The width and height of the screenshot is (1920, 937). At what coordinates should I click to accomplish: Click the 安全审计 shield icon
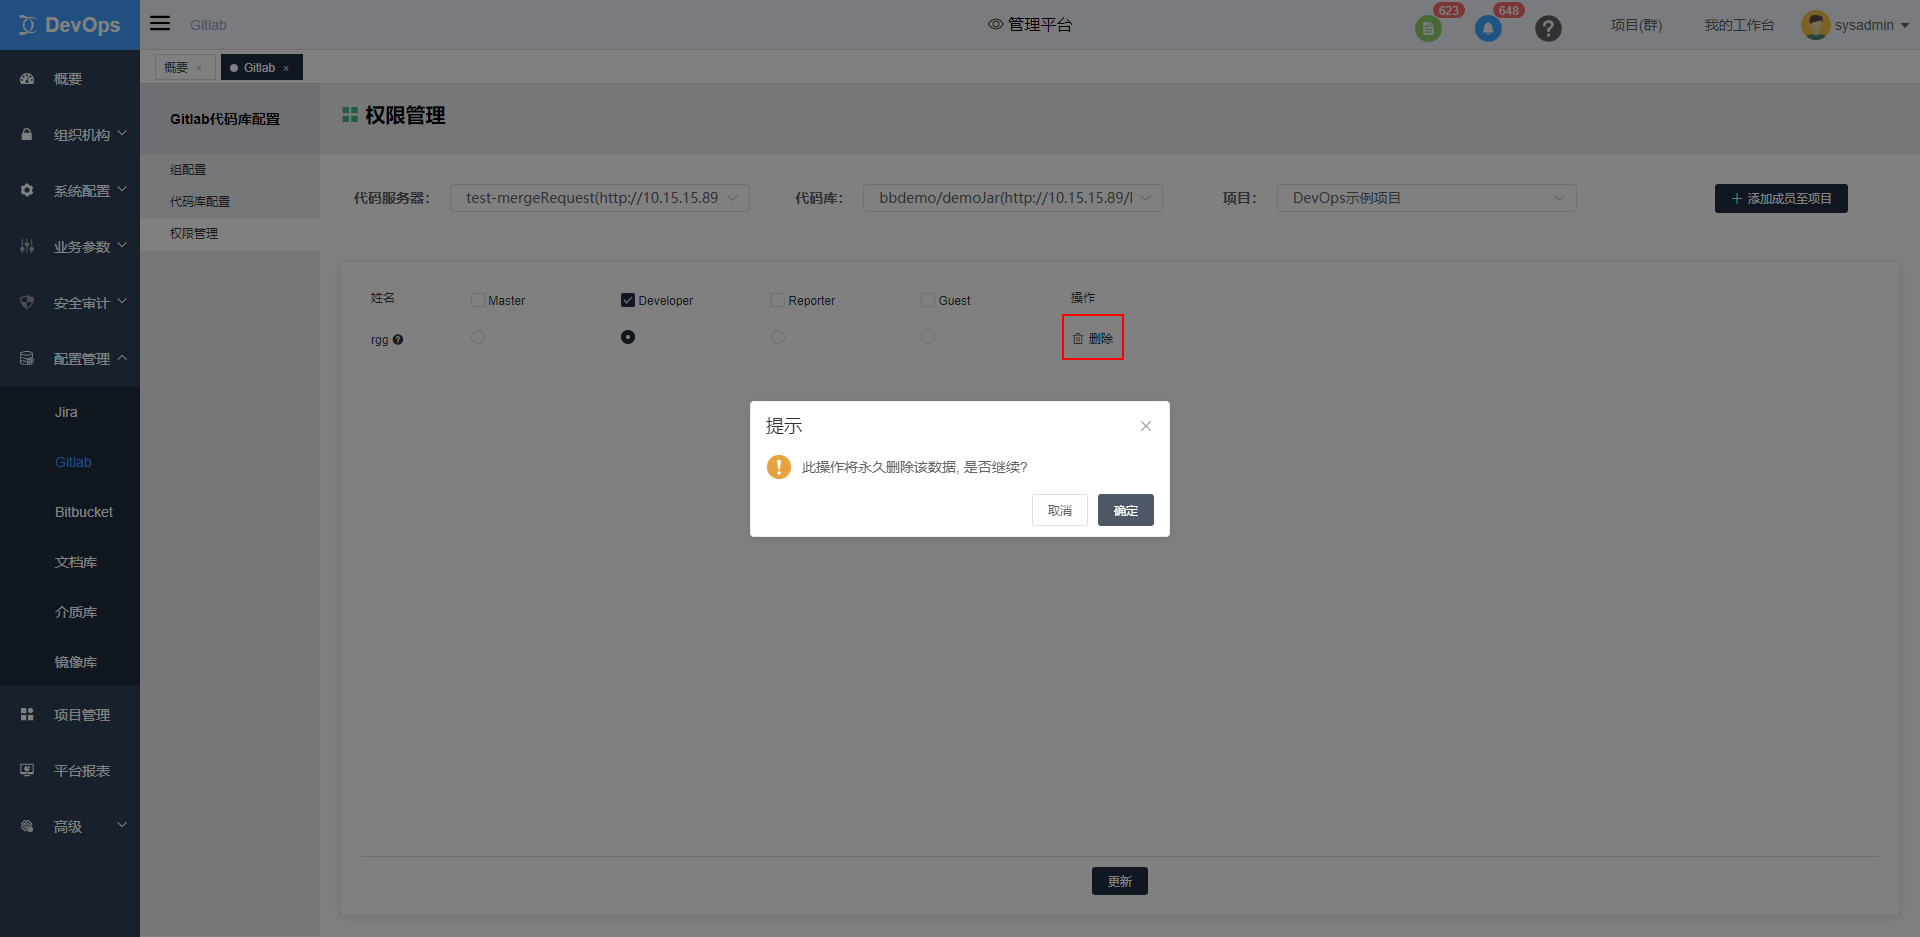pos(27,302)
